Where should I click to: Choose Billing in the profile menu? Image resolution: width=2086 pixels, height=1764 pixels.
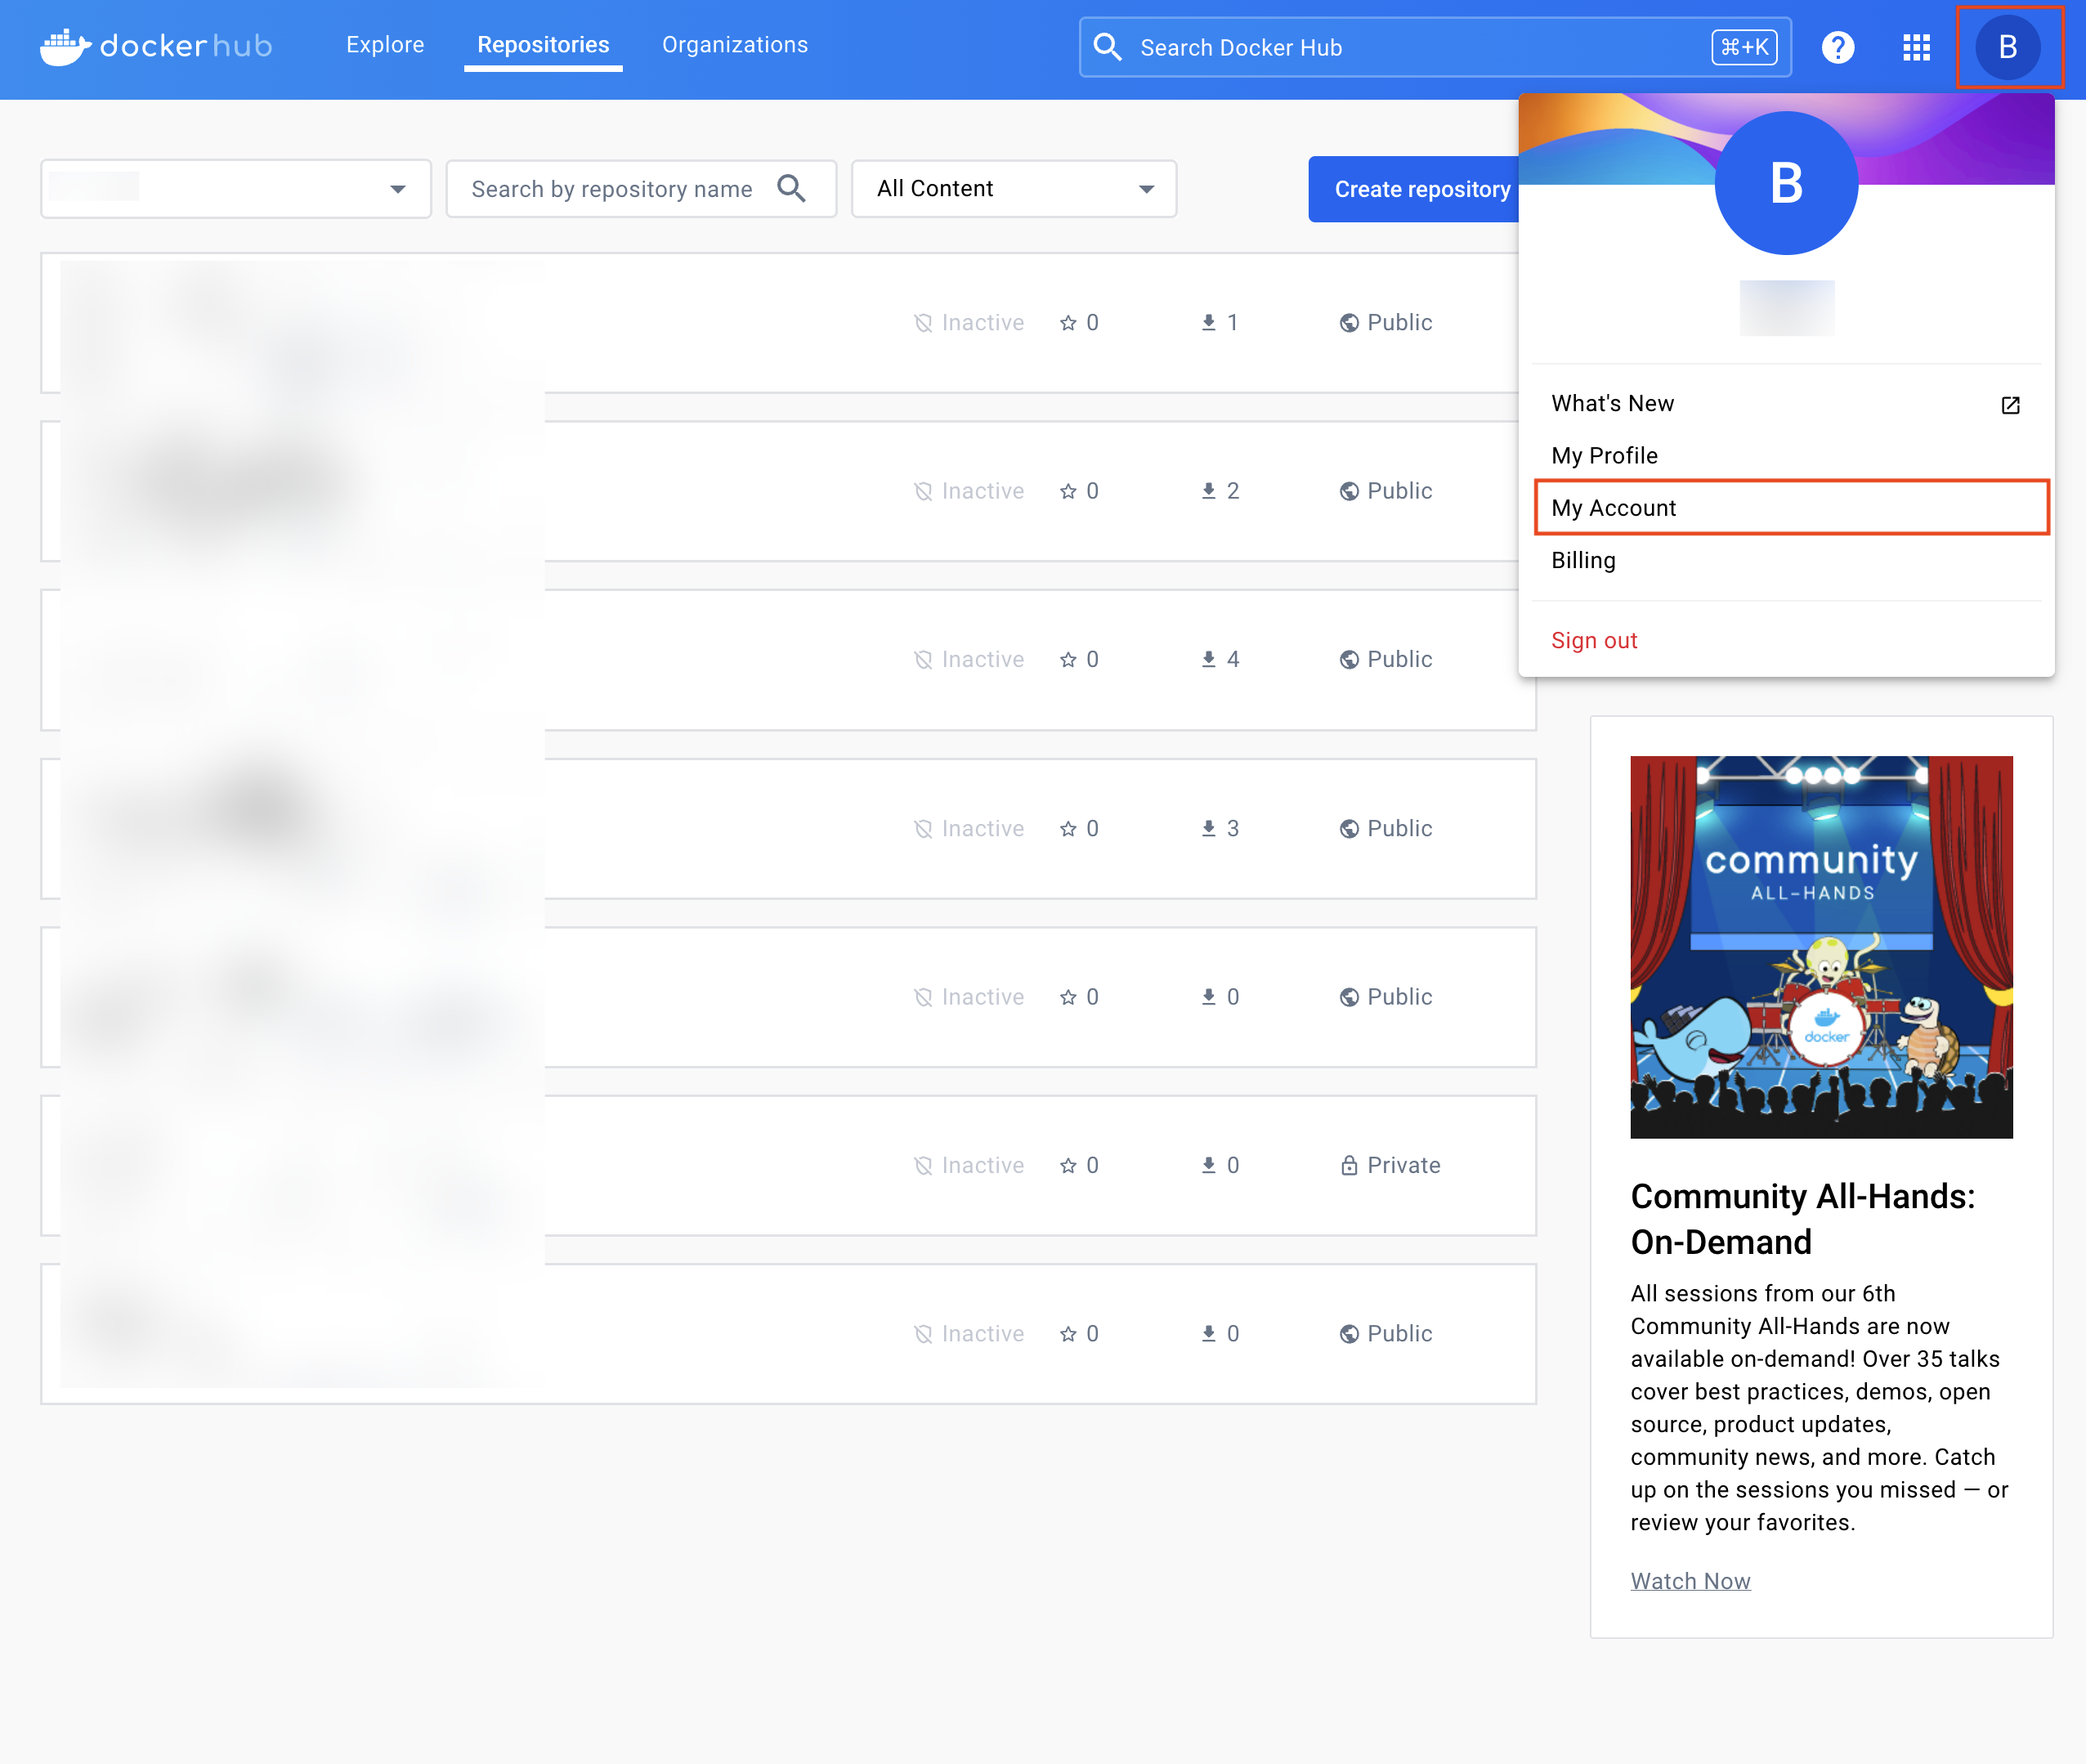coord(1583,560)
